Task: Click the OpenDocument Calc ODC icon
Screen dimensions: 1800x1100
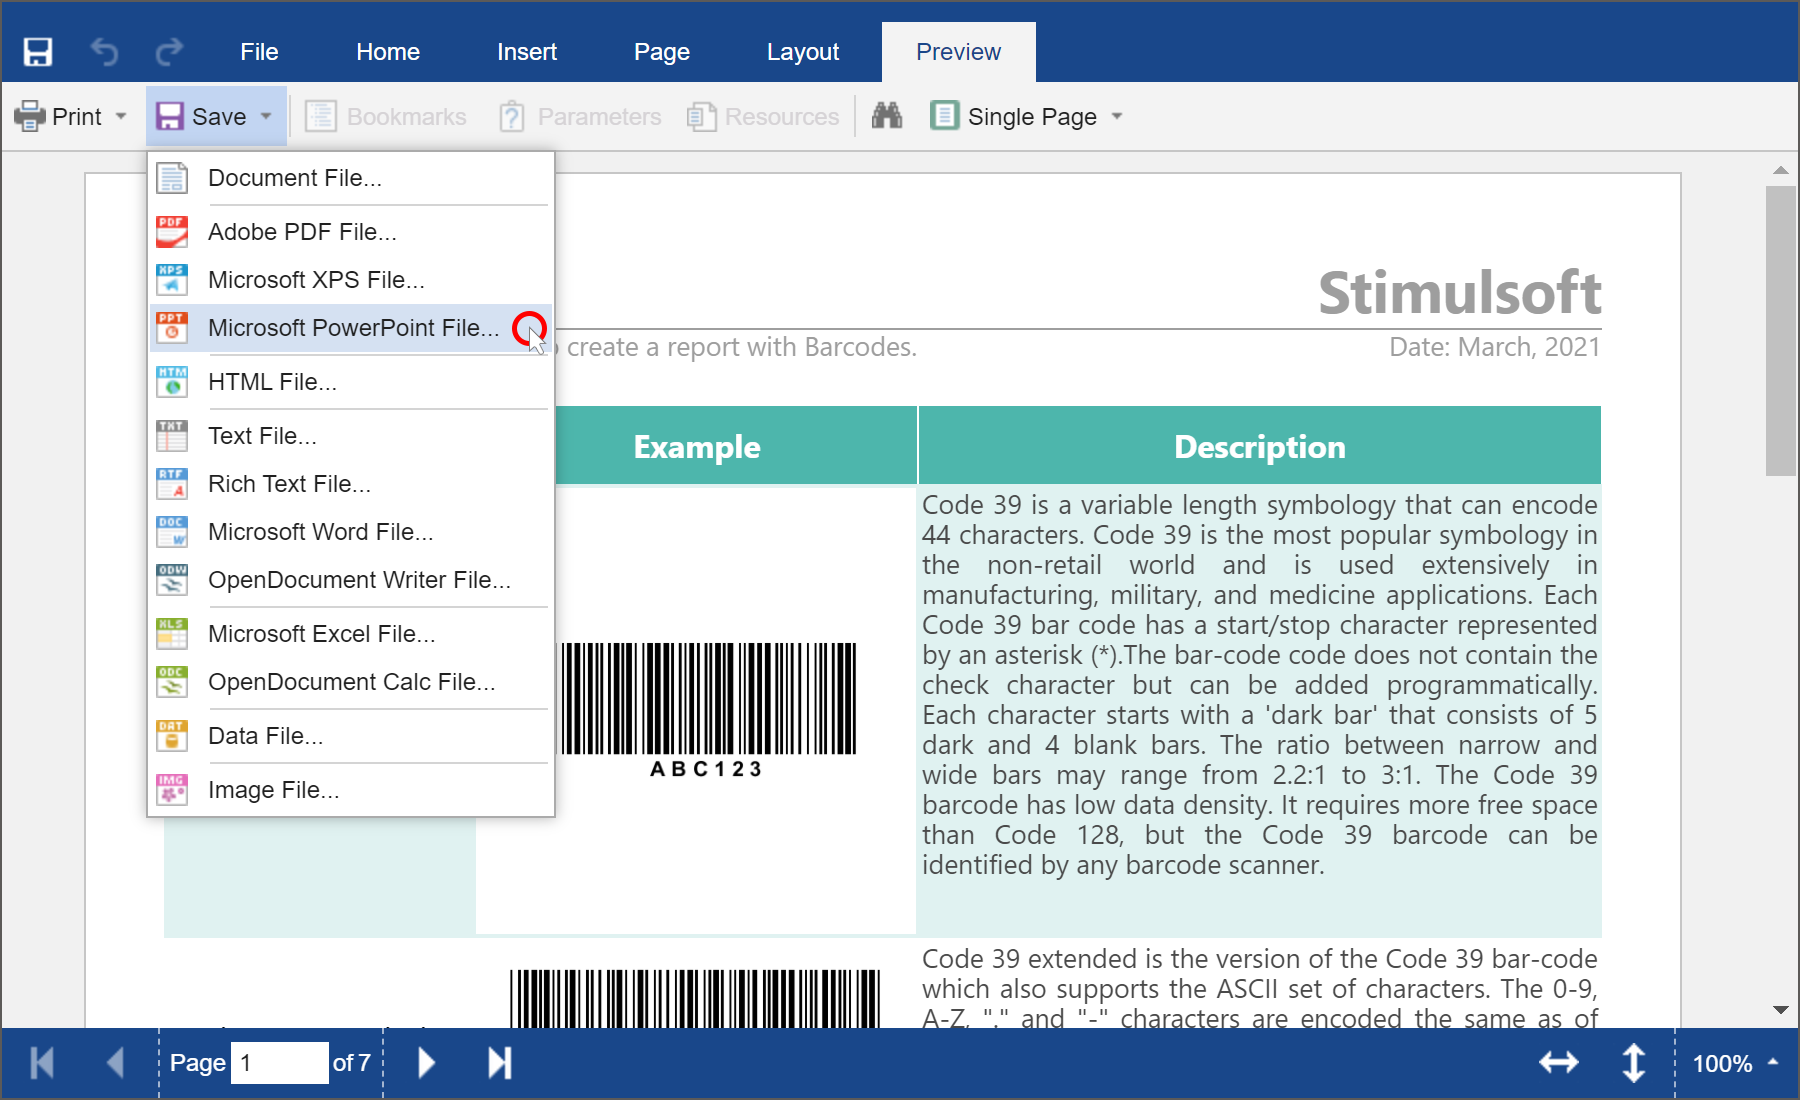Action: pyautogui.click(x=172, y=682)
